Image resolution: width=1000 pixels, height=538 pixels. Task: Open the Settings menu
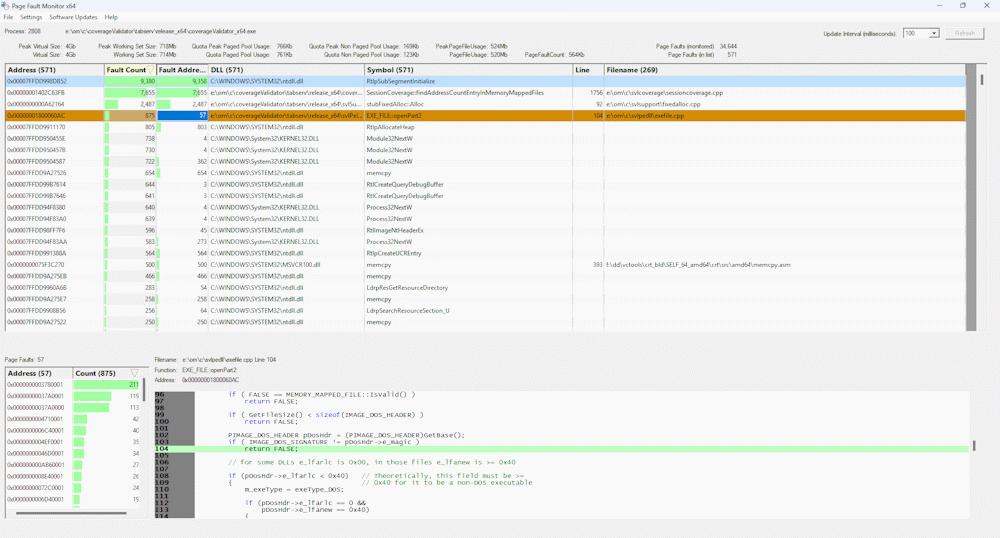[31, 17]
